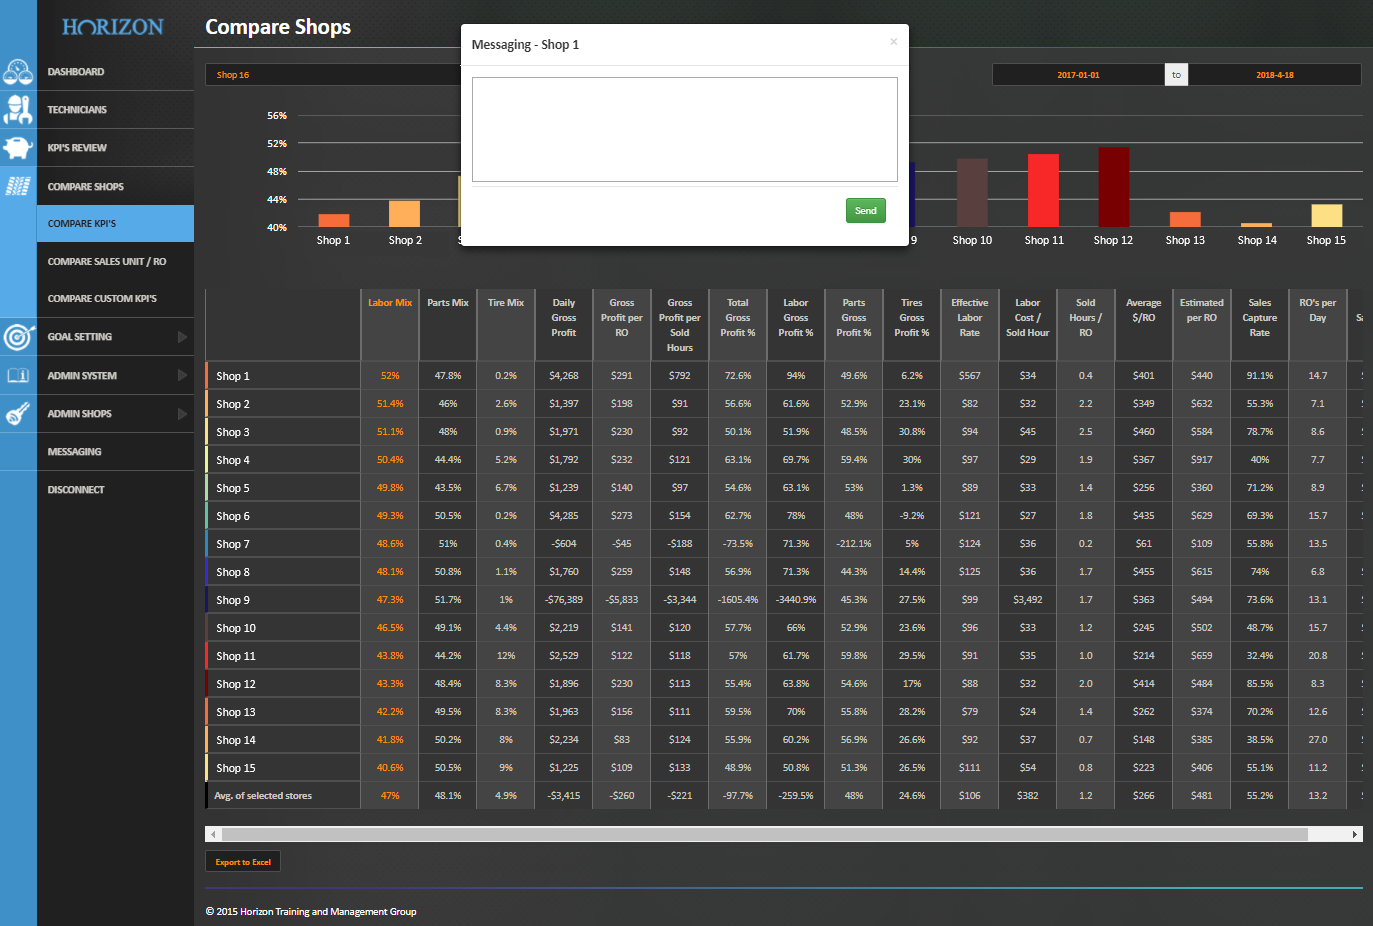Image resolution: width=1373 pixels, height=926 pixels.
Task: Click the Admin System icon
Action: [18, 375]
